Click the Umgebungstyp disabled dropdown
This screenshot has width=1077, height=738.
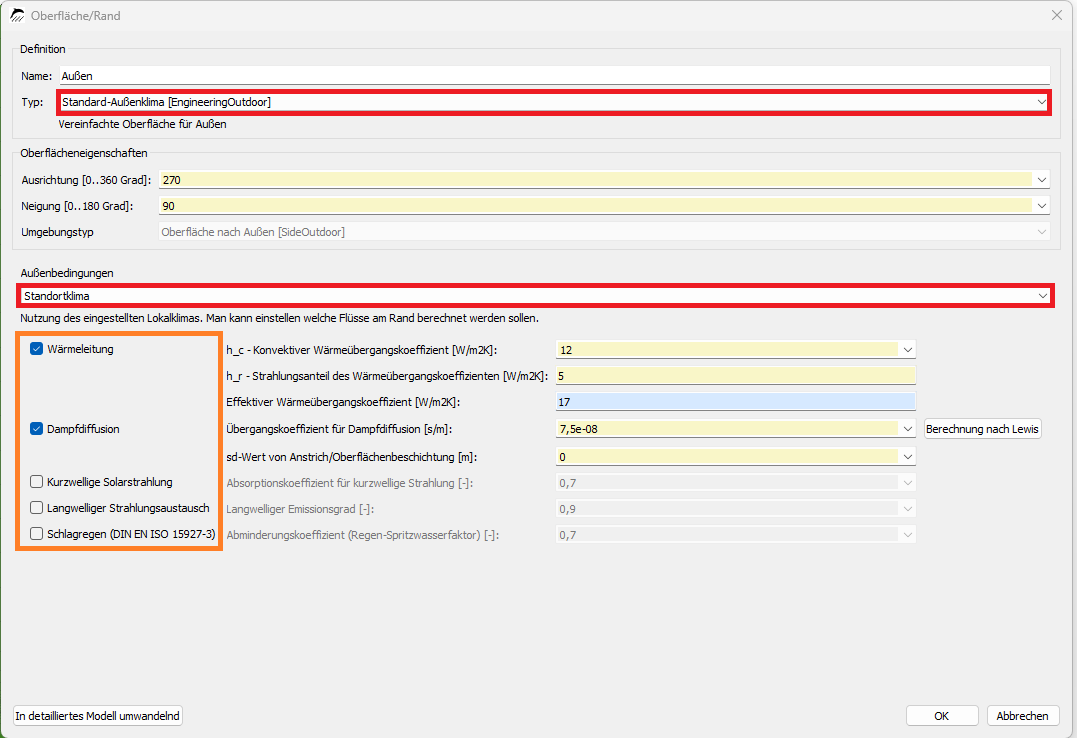[604, 232]
